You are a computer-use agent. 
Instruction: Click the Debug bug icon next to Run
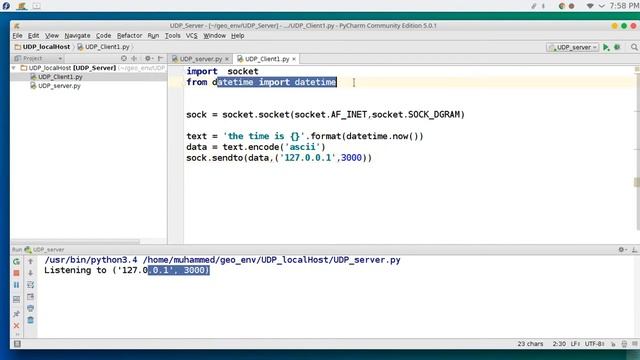[x=618, y=47]
